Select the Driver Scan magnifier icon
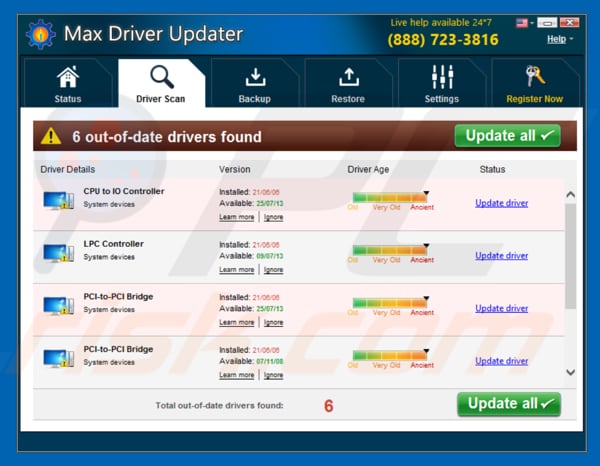 162,77
